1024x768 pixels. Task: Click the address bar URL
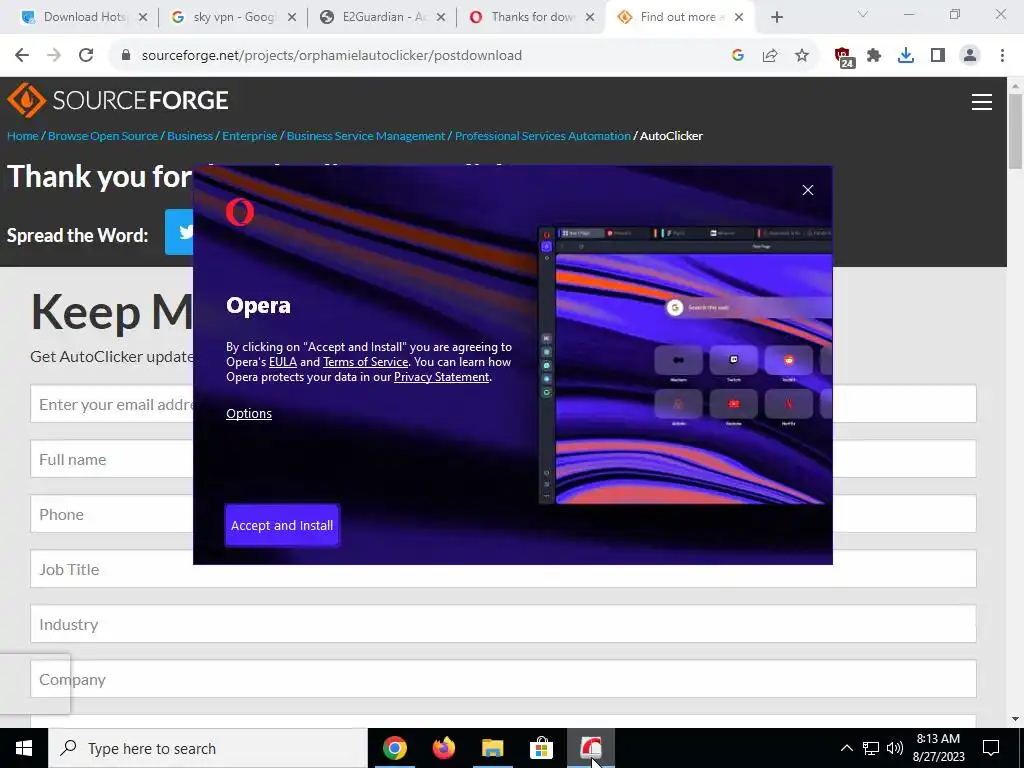click(x=332, y=56)
